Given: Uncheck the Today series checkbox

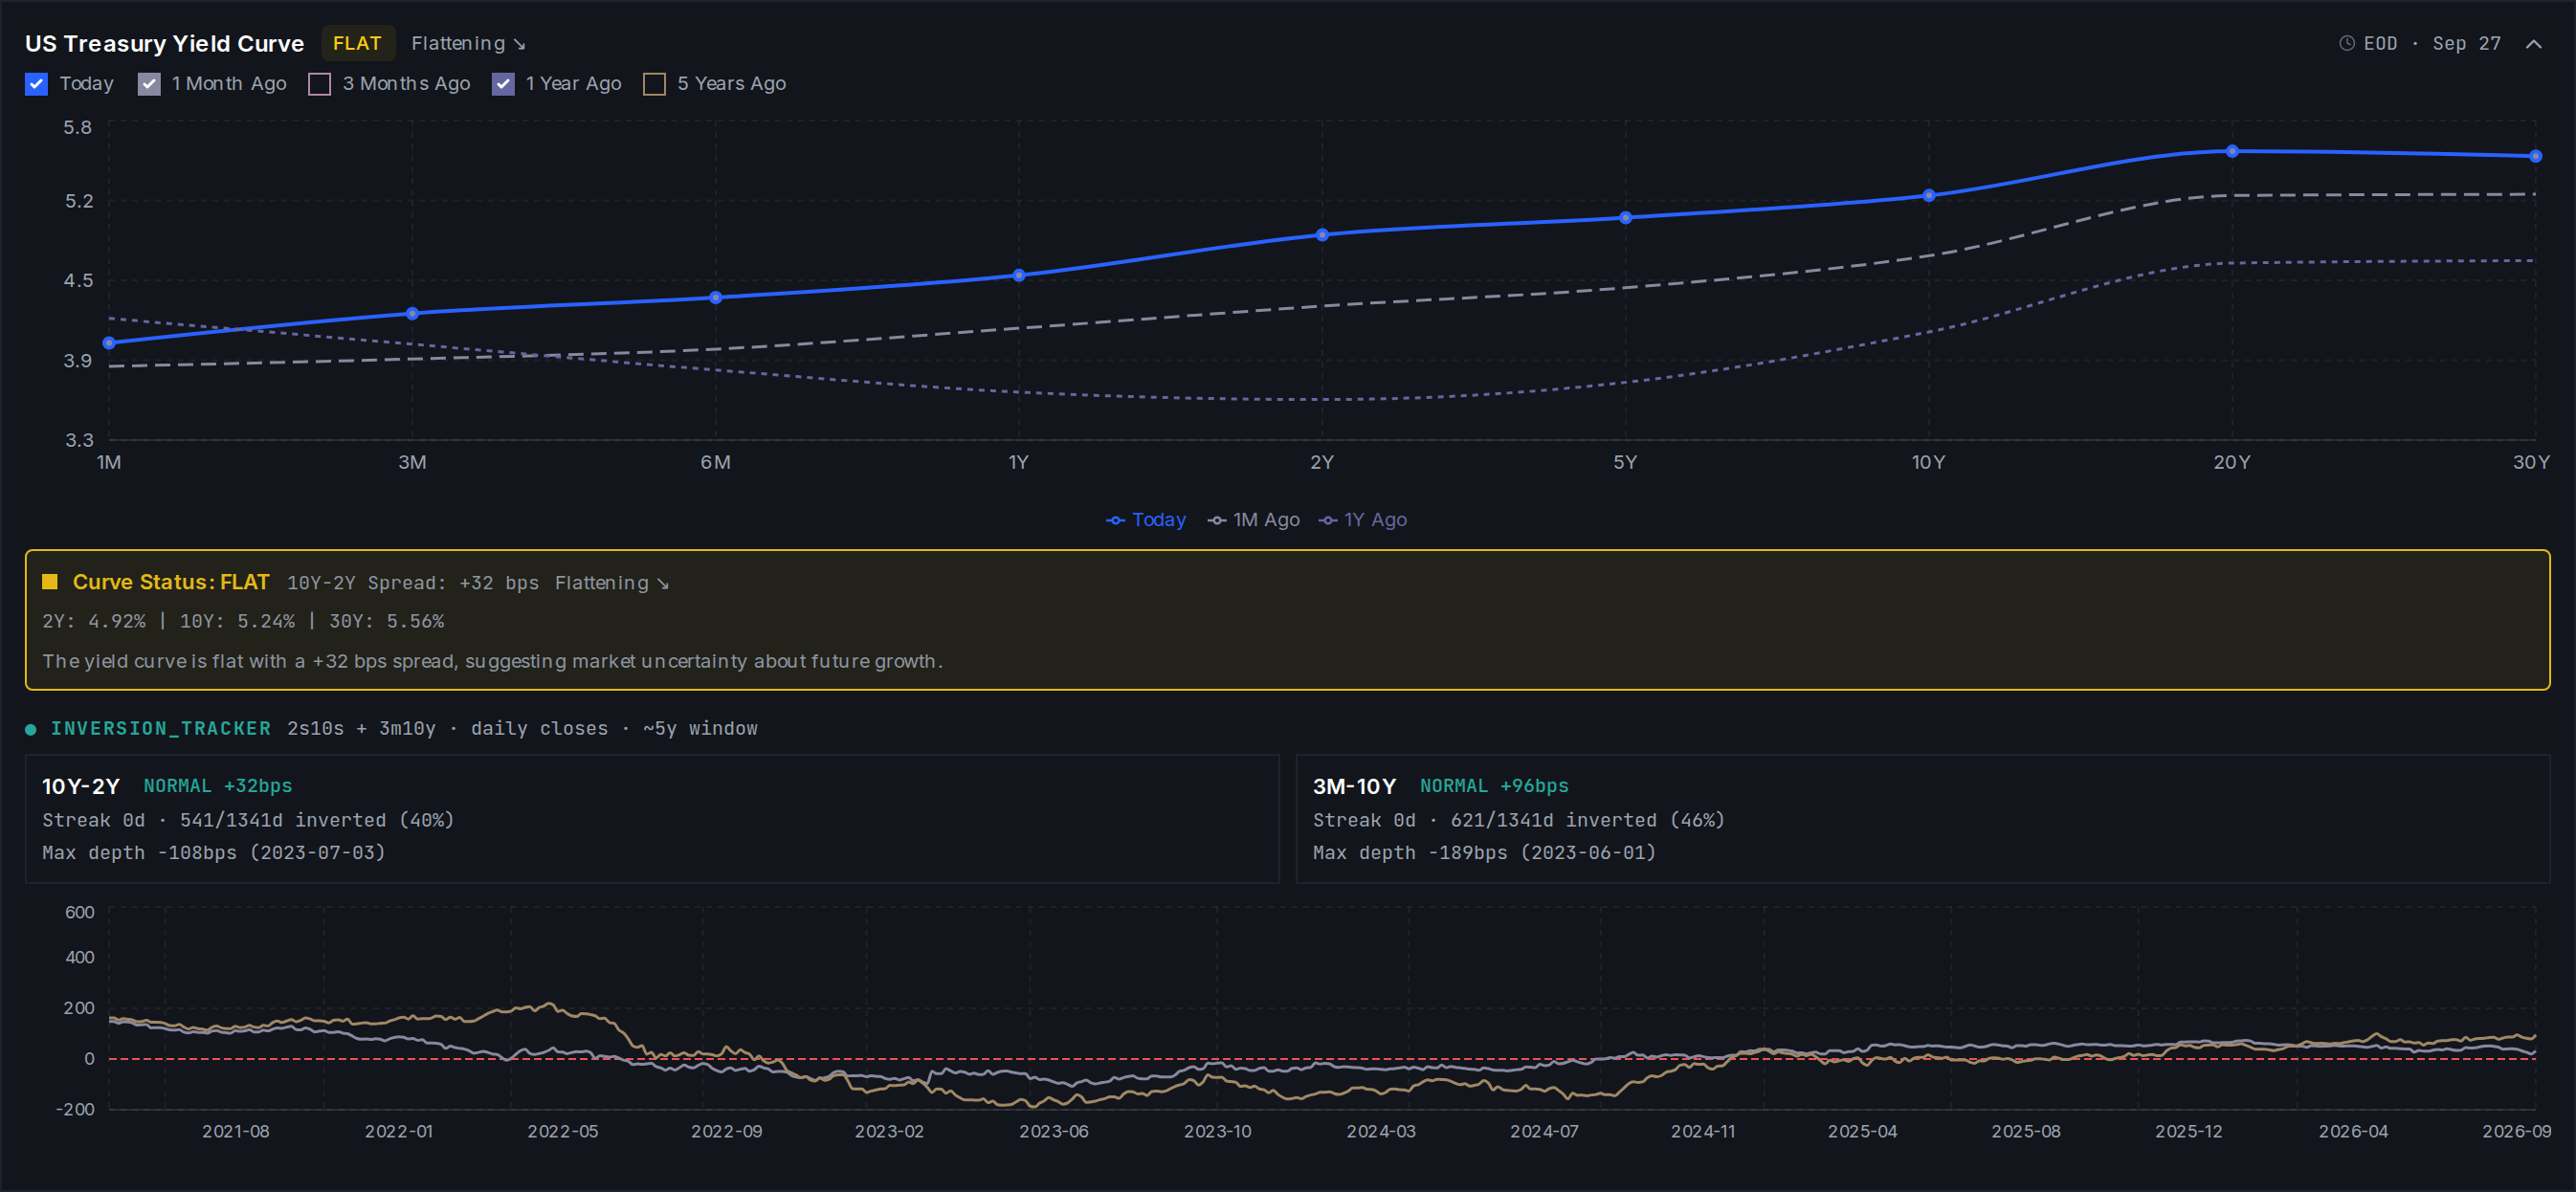Looking at the screenshot, I should [x=36, y=84].
